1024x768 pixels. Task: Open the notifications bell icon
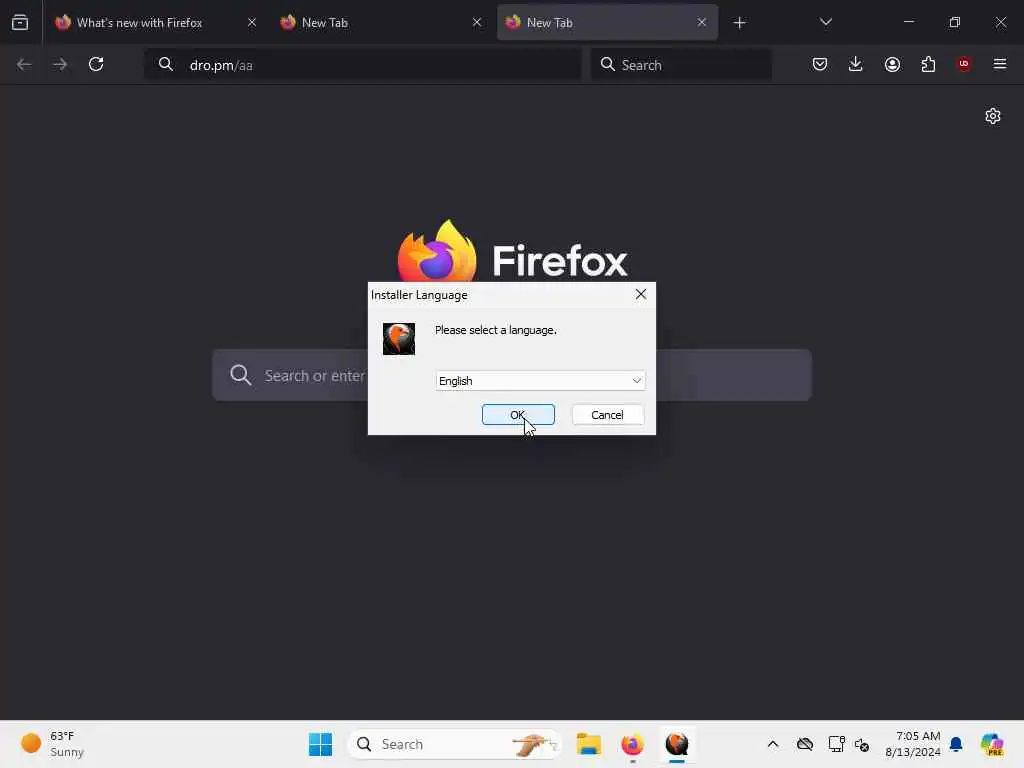(x=956, y=744)
